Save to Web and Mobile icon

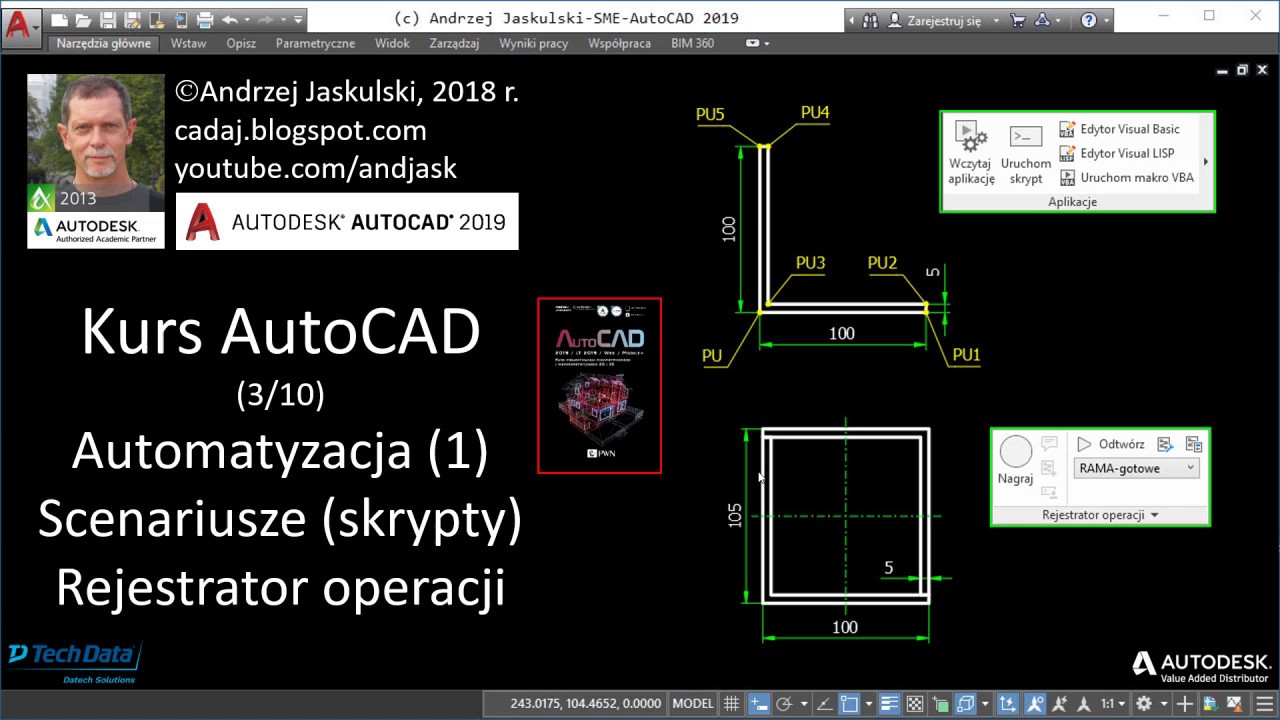tap(181, 20)
